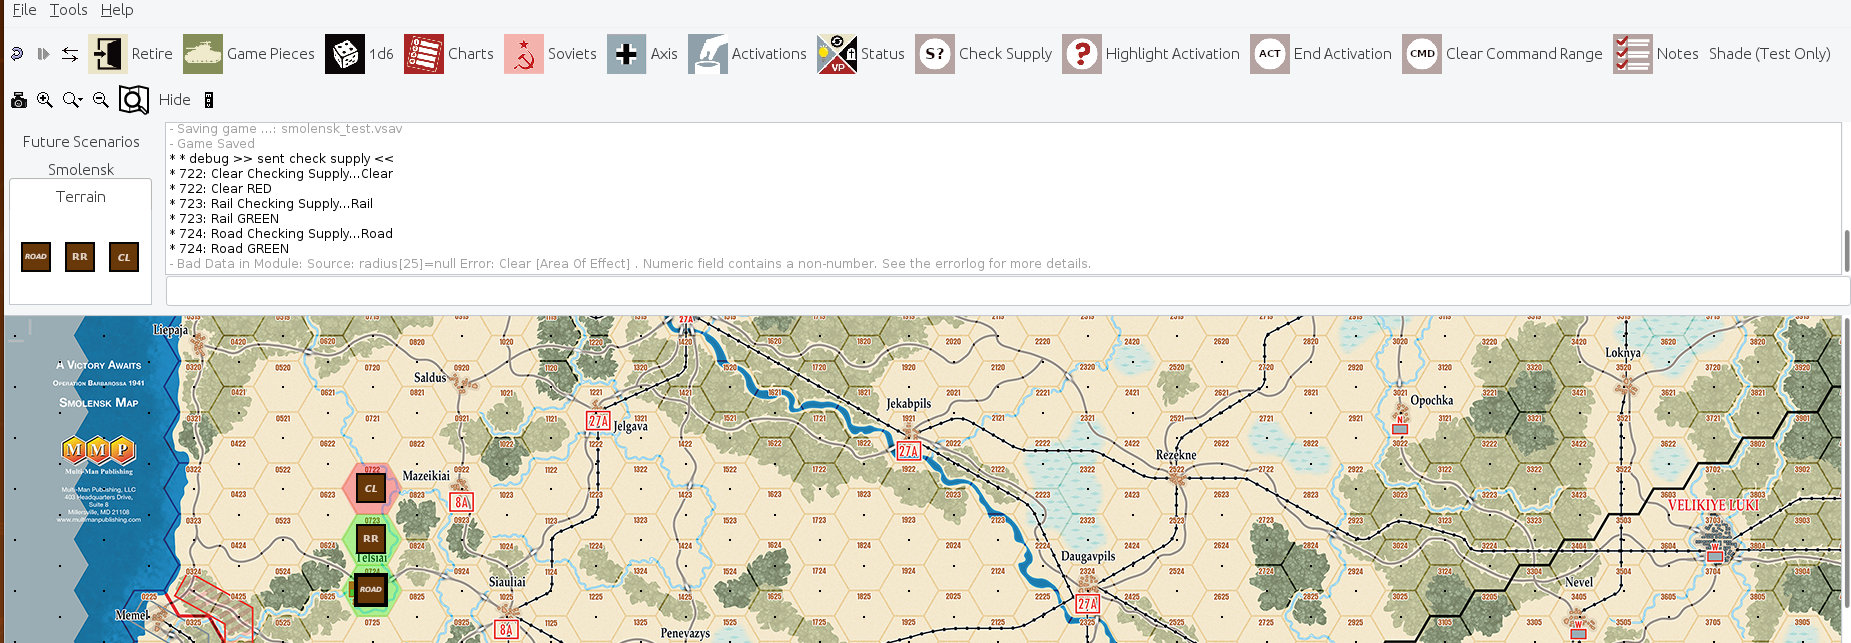Click the Clear Command Range CMD icon
The width and height of the screenshot is (1851, 643).
click(1422, 54)
